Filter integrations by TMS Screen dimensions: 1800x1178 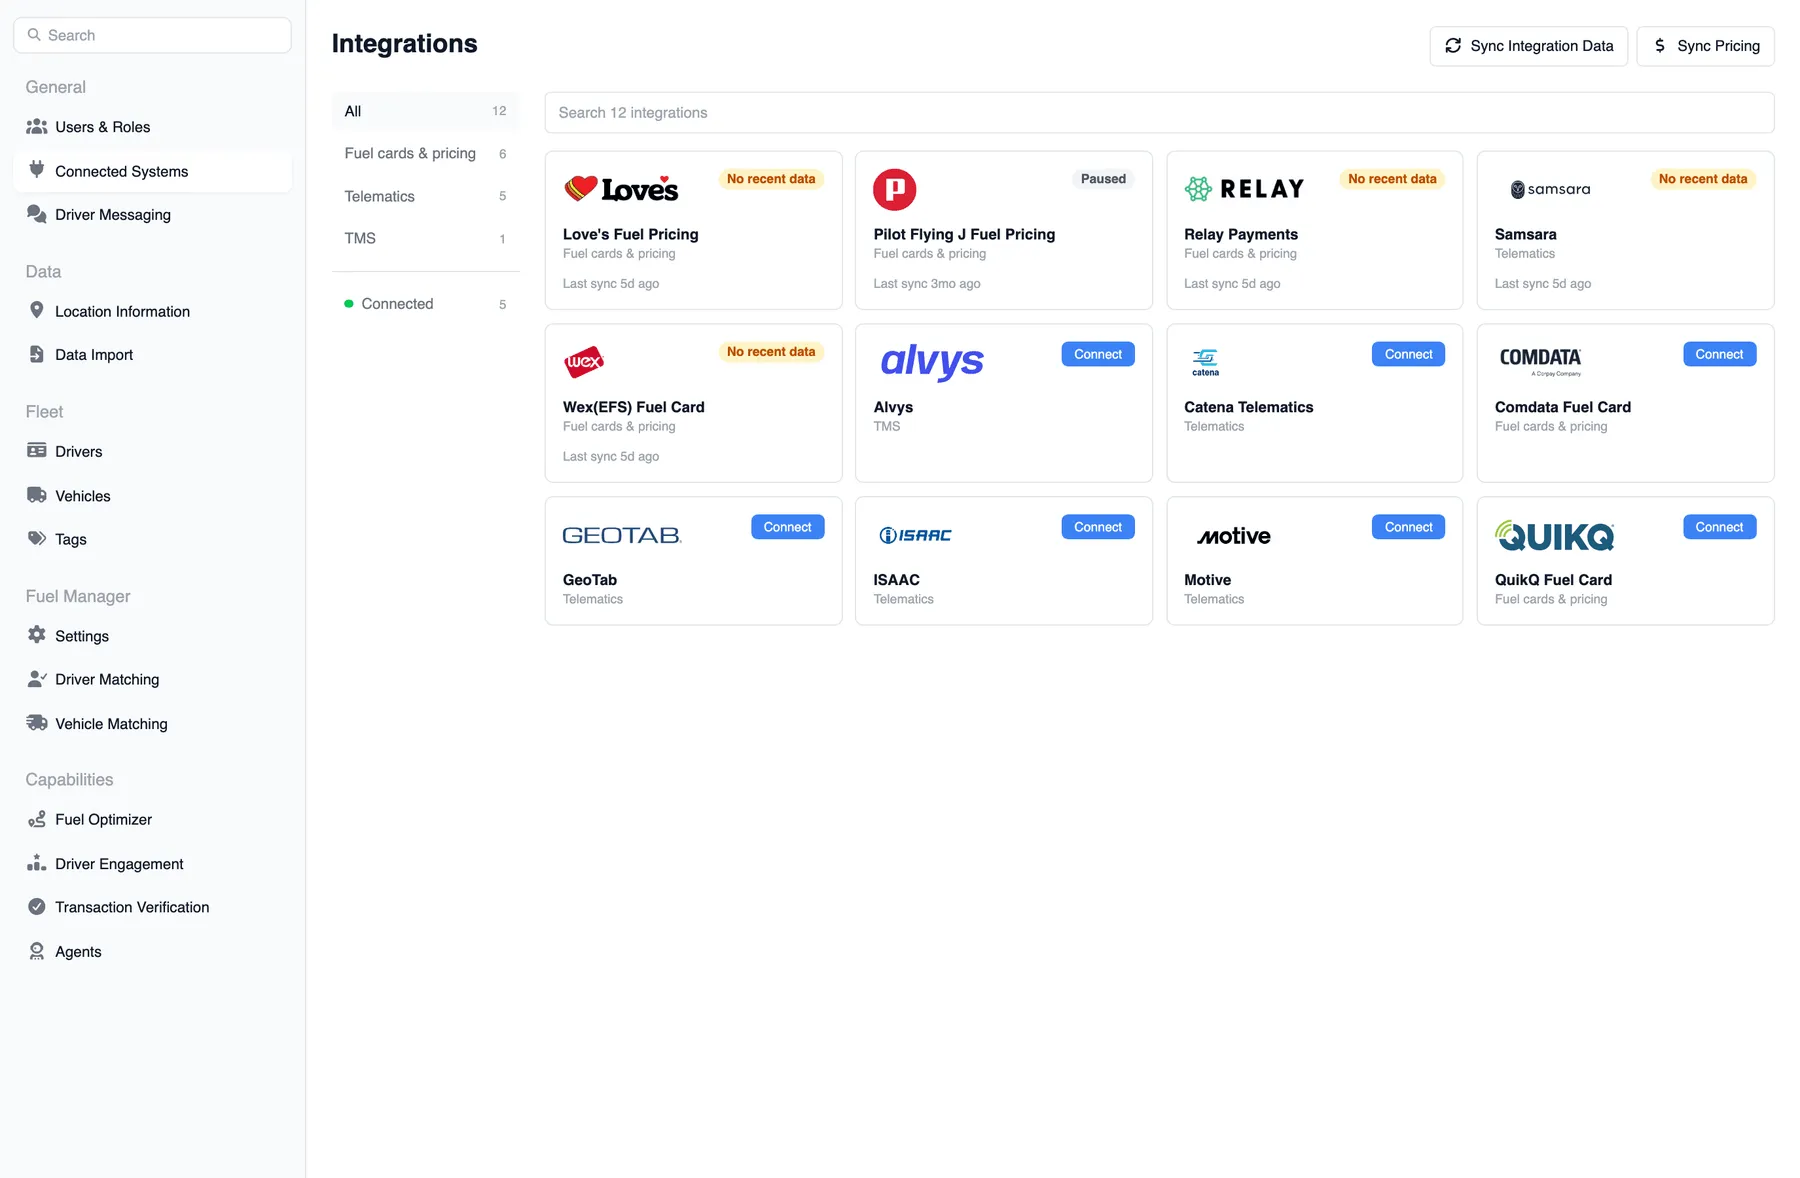pos(425,238)
